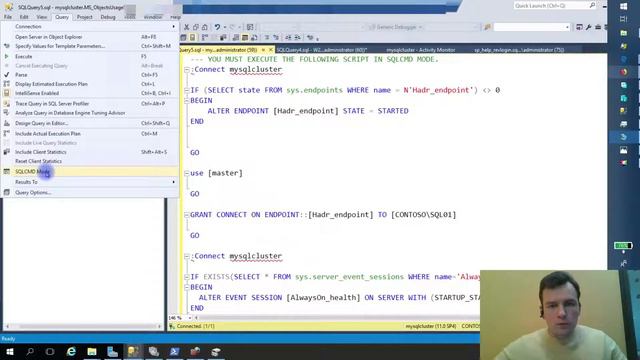Open the 146 % zoom level dropdown
This screenshot has height=360, width=640.
(x=189, y=318)
